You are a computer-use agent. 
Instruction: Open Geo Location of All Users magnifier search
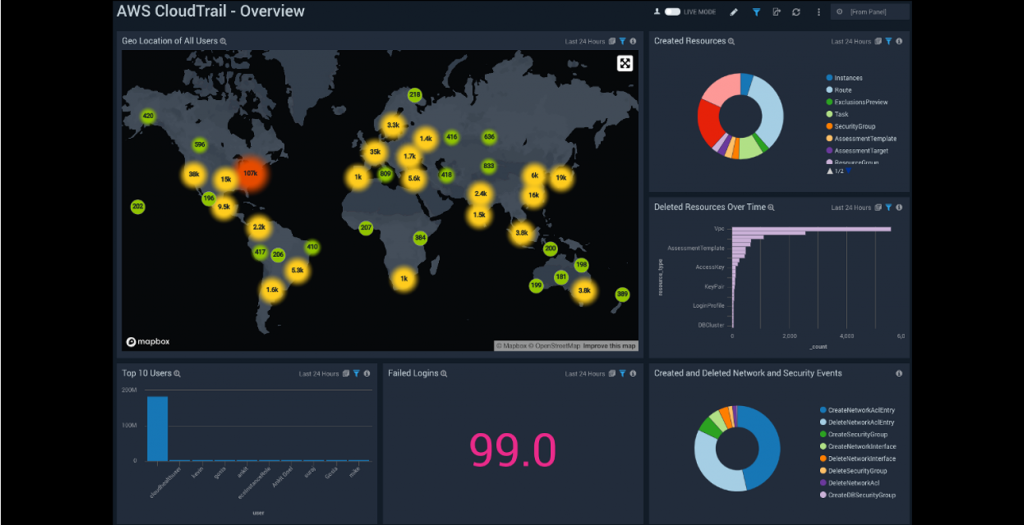tap(223, 41)
